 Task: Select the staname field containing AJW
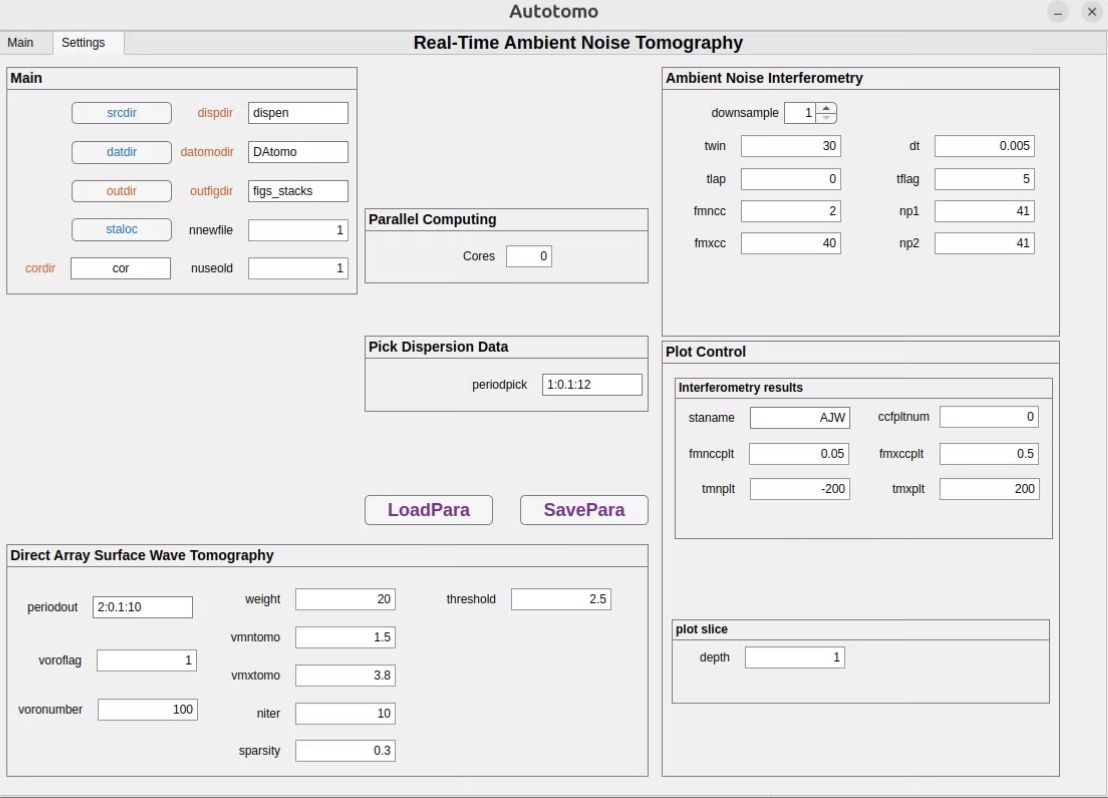(799, 418)
